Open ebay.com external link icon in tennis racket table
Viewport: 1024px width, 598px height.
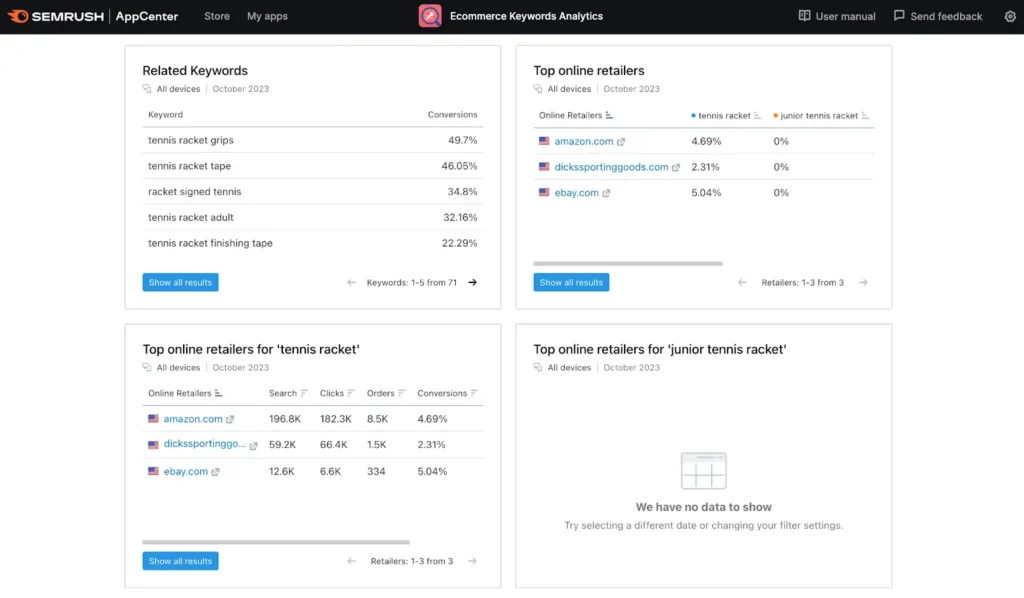point(215,472)
